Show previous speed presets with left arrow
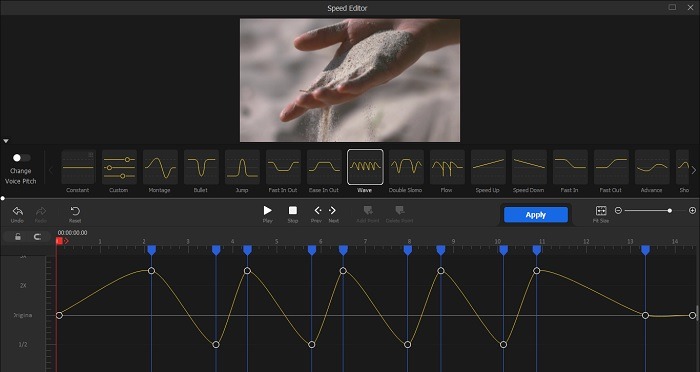The image size is (700, 372). (51, 170)
